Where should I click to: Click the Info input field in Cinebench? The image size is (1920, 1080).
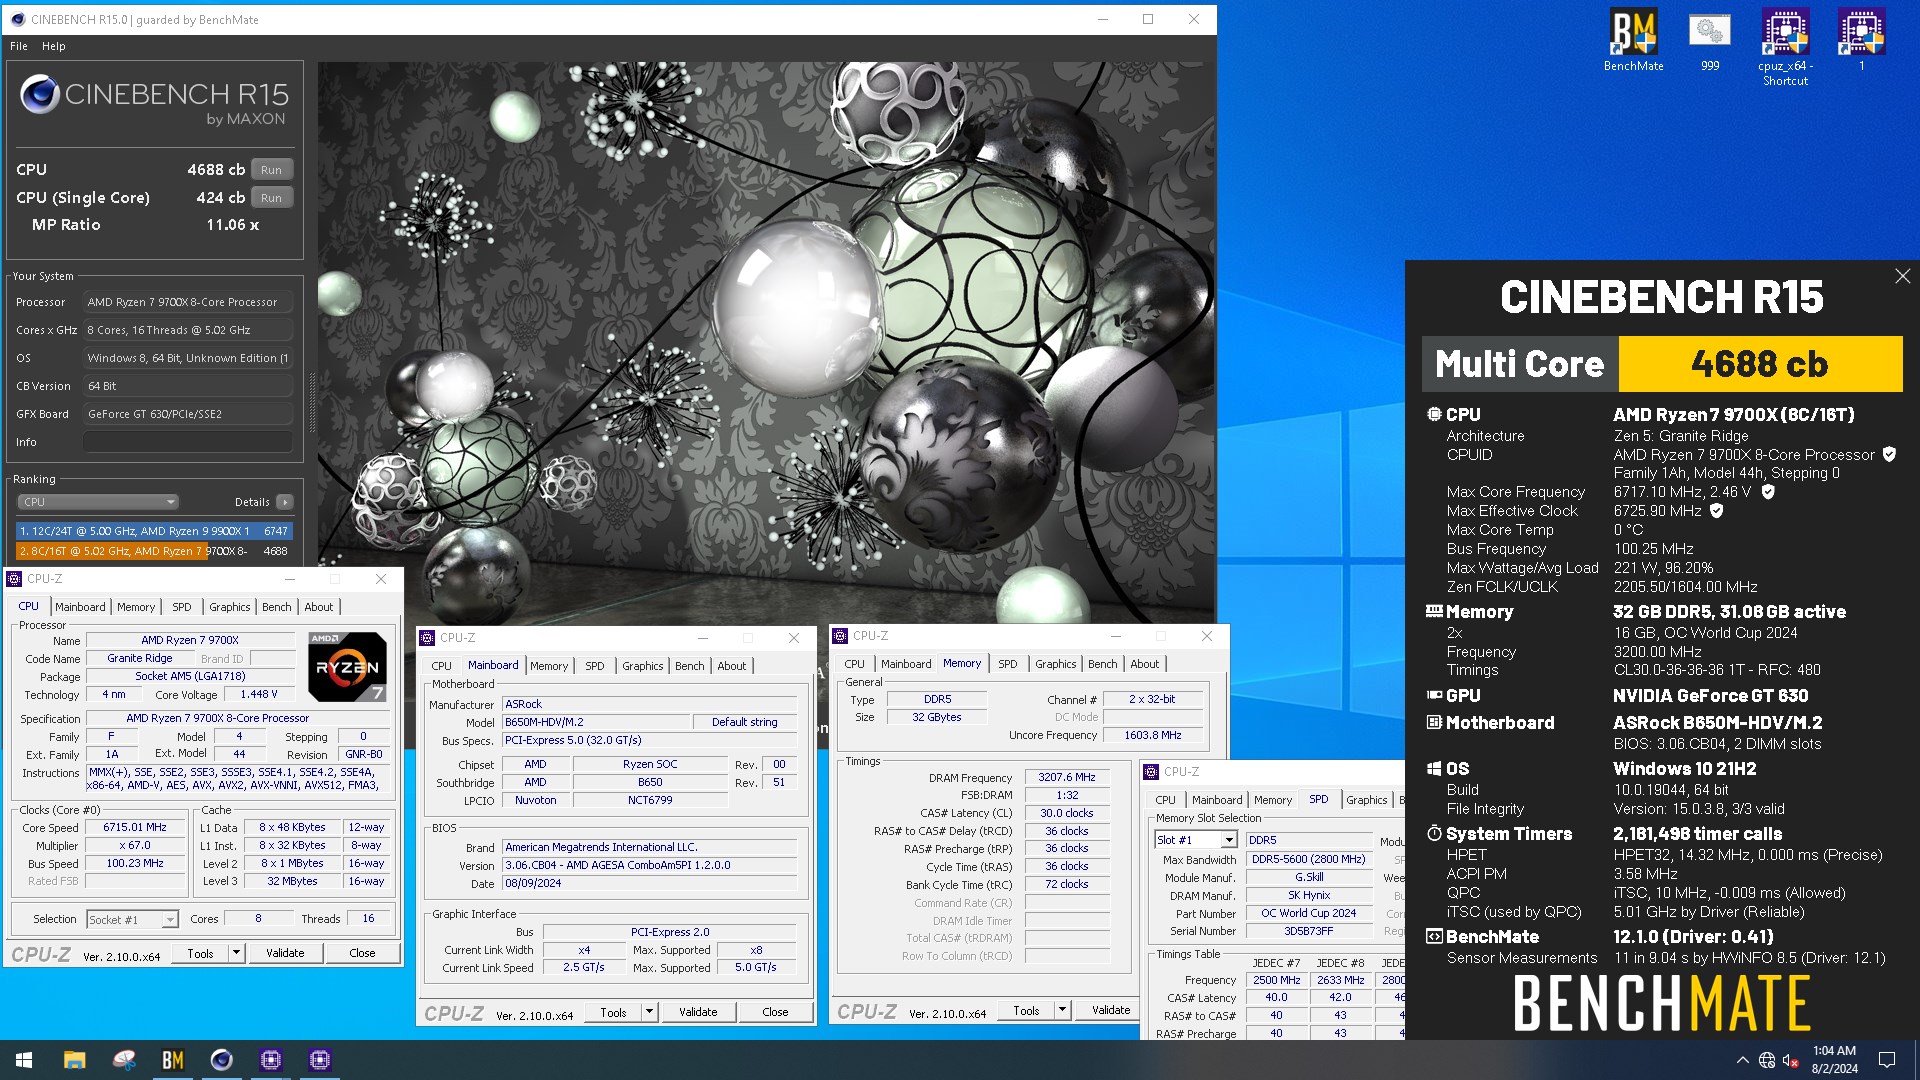188,442
